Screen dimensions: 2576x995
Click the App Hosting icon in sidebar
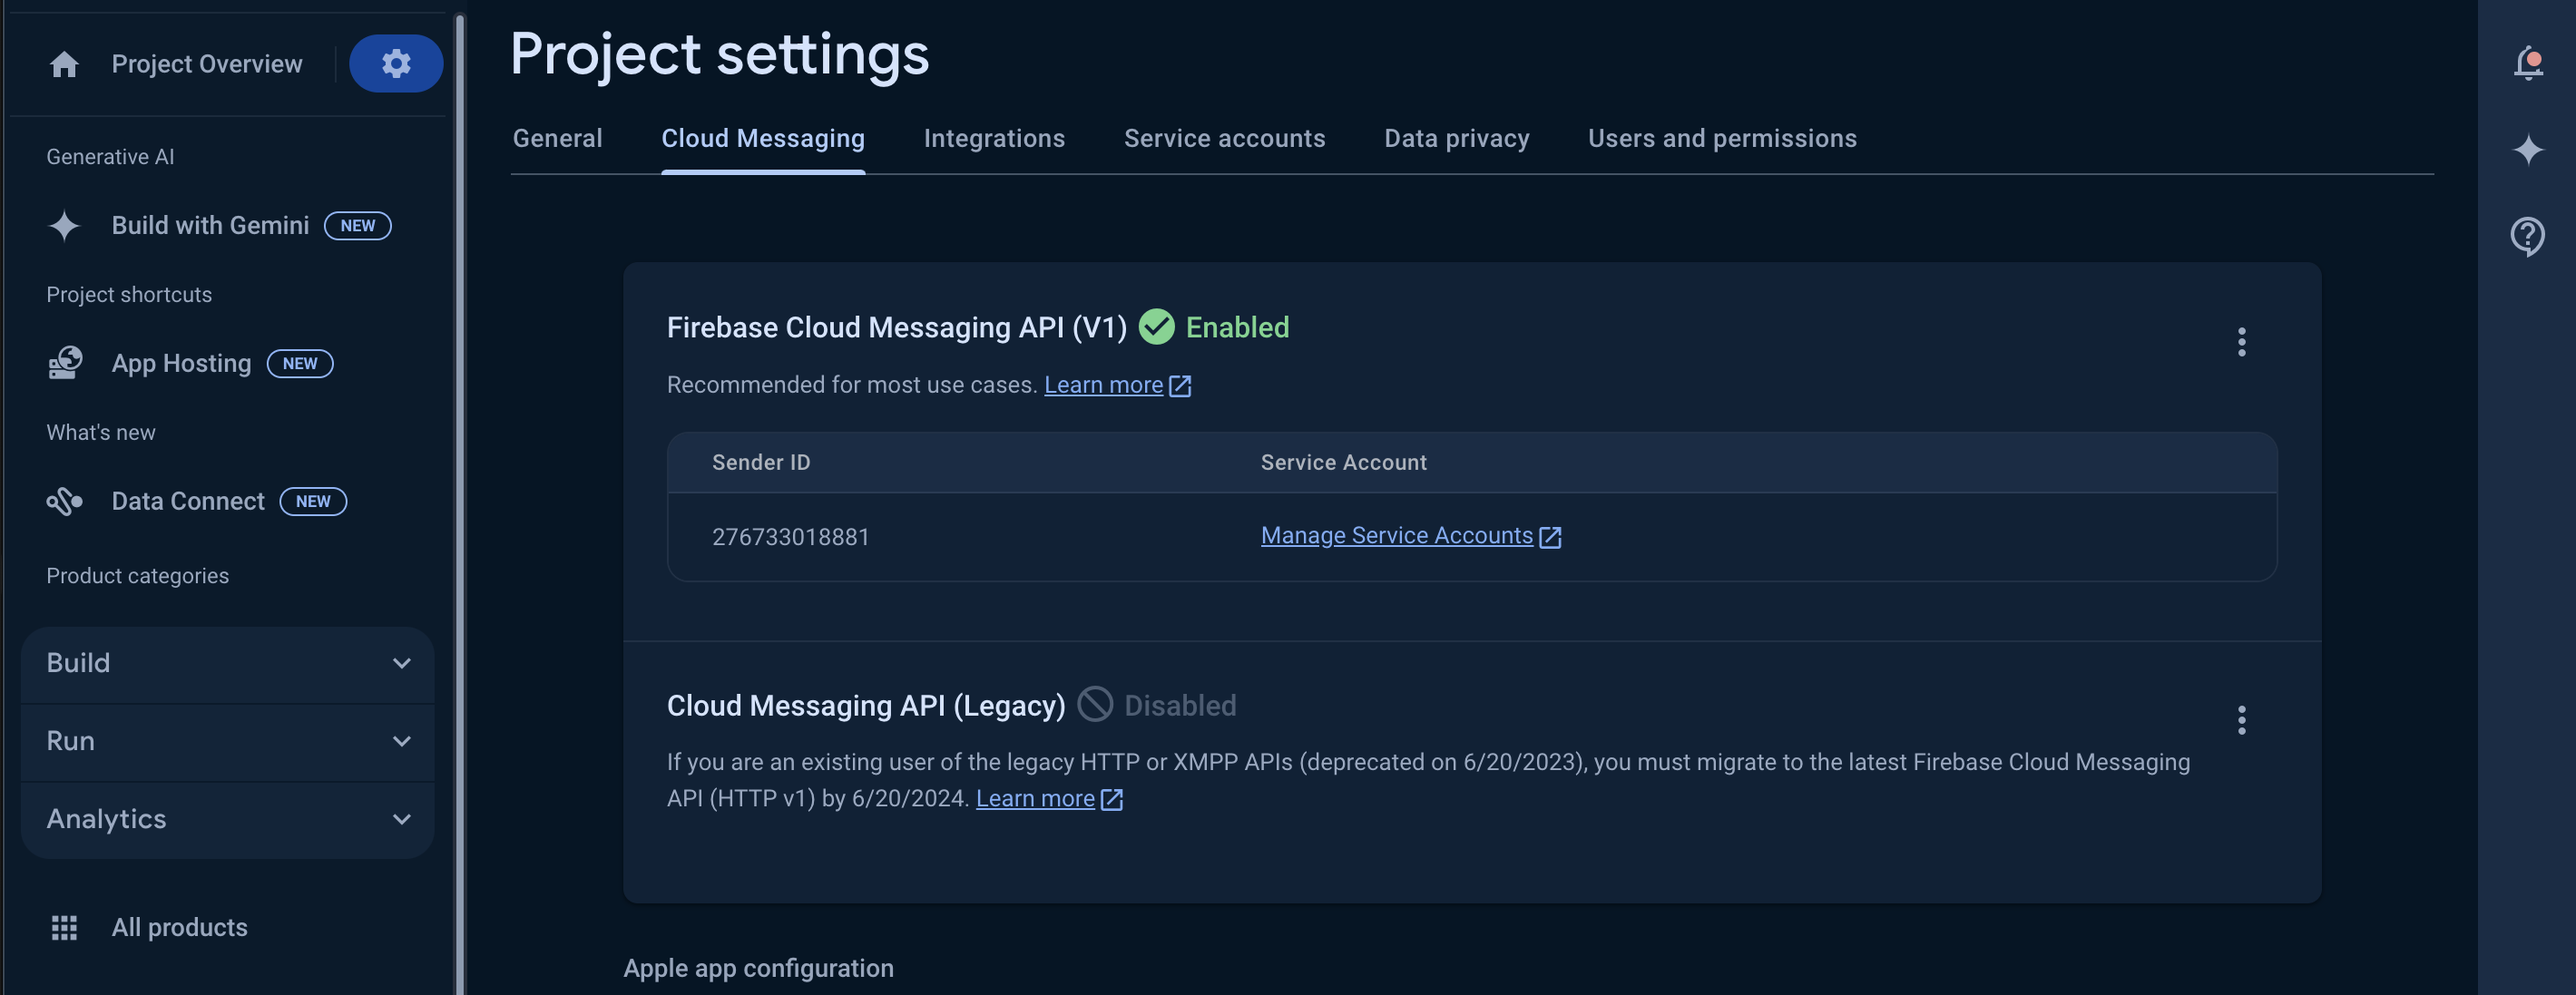point(64,362)
